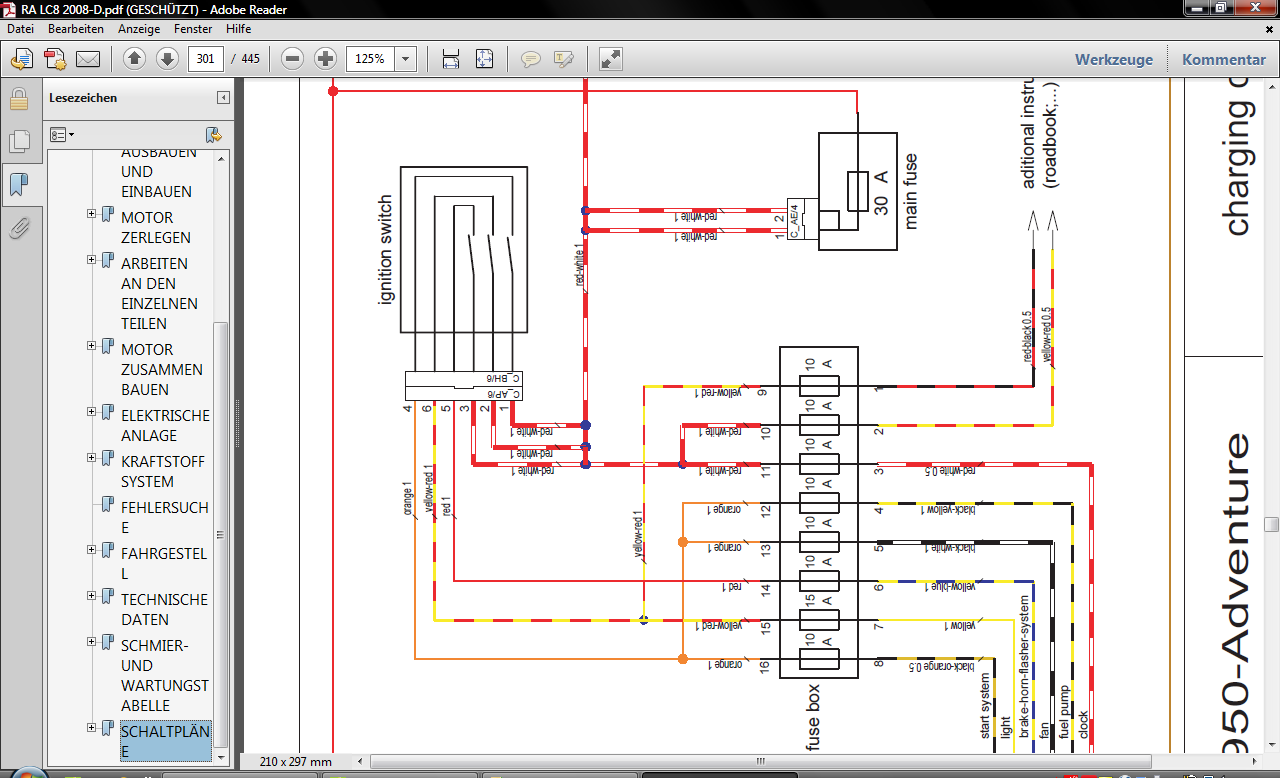The image size is (1280, 778).
Task: Zoom in with the plus button
Action: [325, 59]
